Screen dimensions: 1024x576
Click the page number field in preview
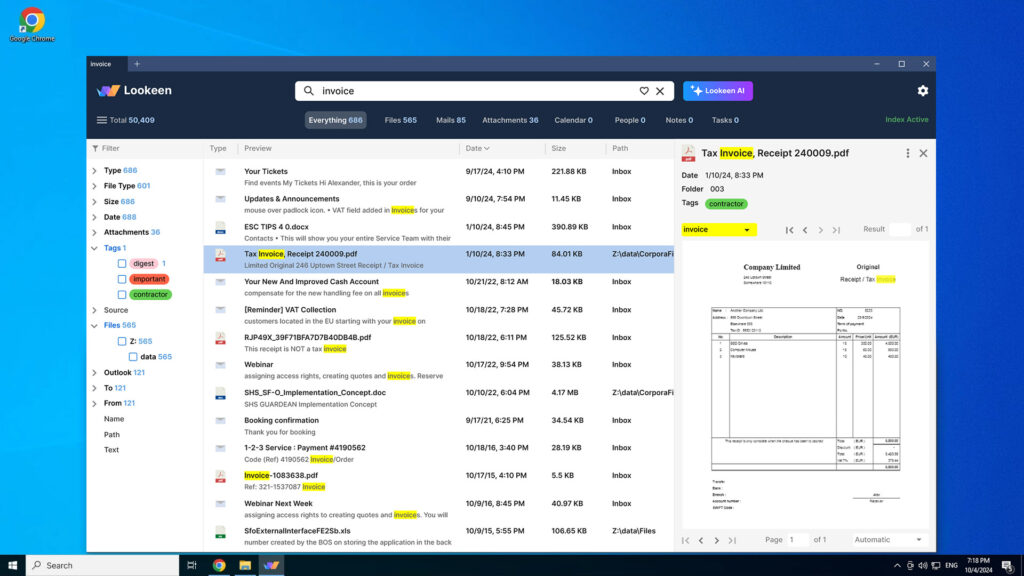(x=797, y=540)
